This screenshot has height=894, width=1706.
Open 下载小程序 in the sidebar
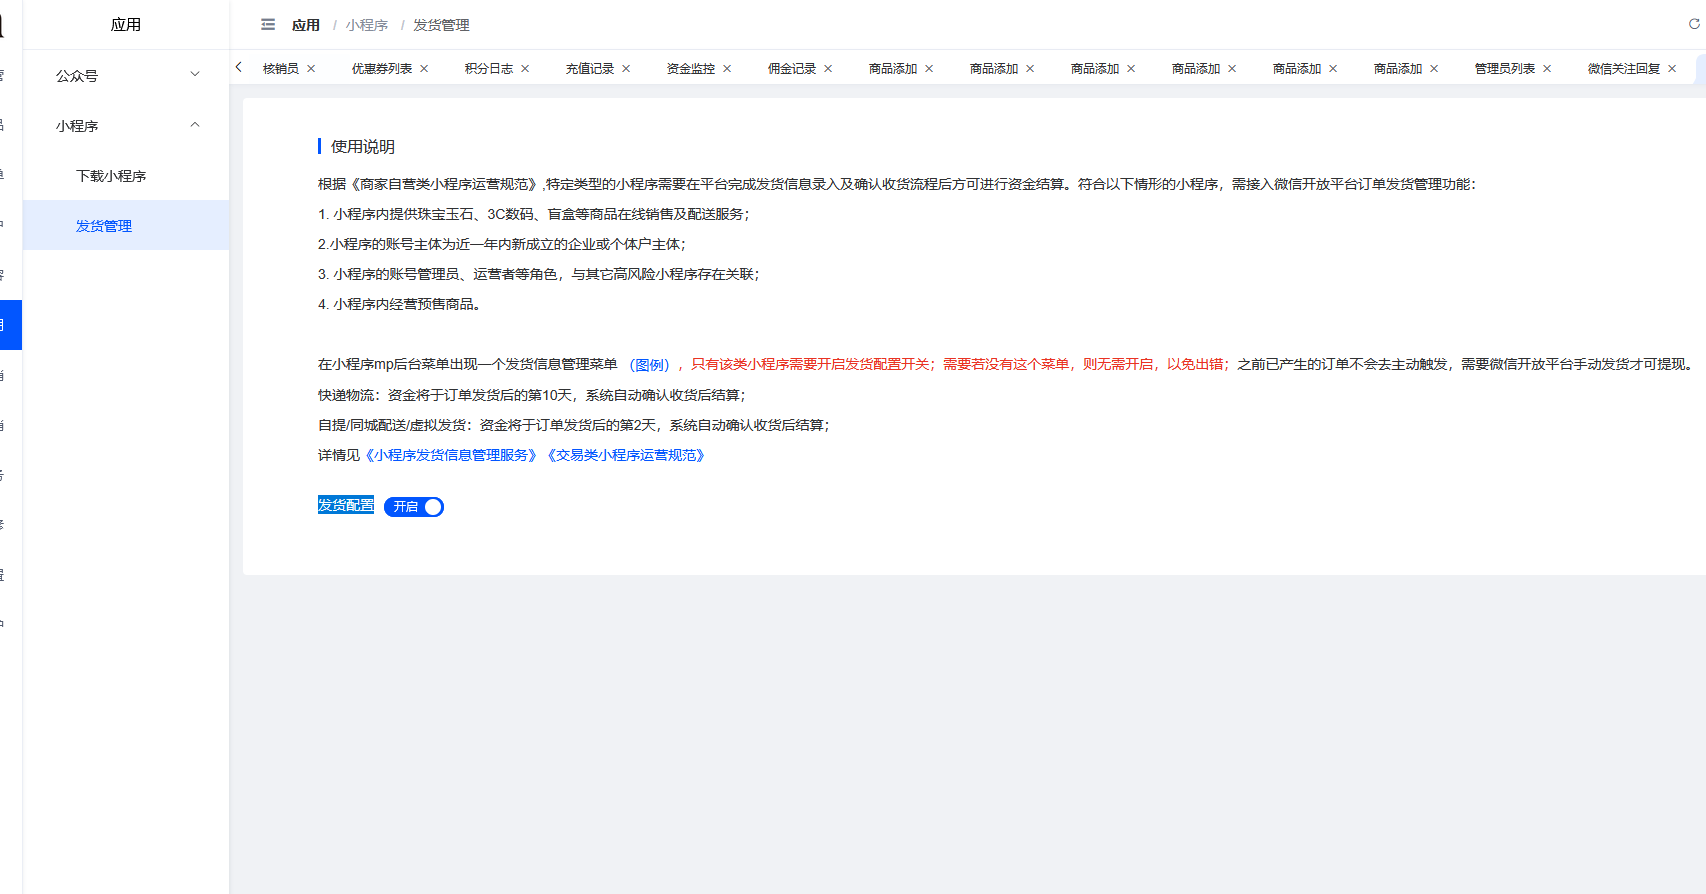click(x=111, y=176)
